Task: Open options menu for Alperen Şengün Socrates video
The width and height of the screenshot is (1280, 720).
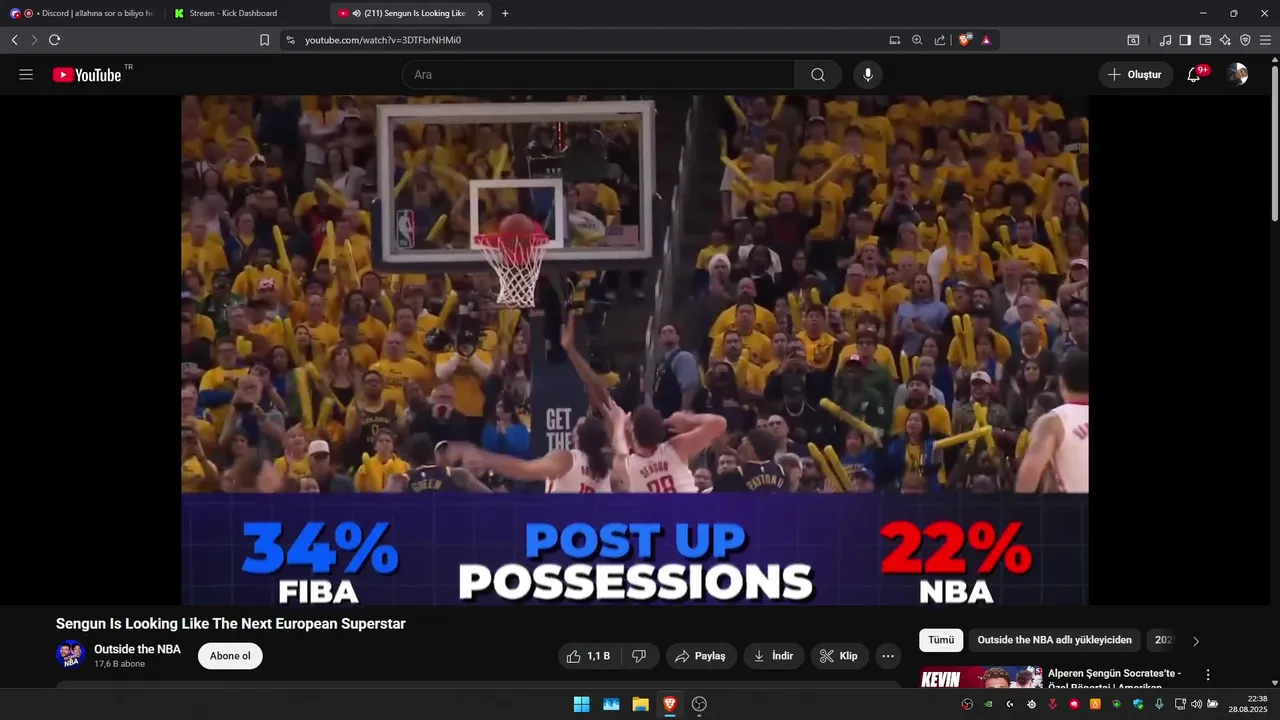Action: (1208, 675)
